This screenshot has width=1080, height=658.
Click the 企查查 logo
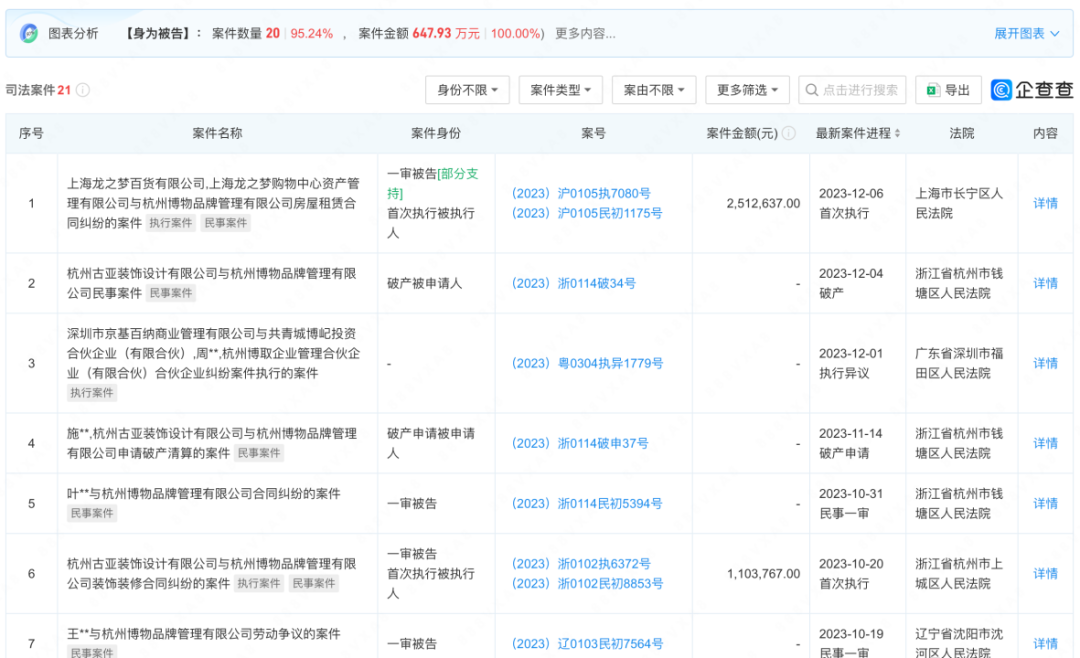coord(1032,90)
